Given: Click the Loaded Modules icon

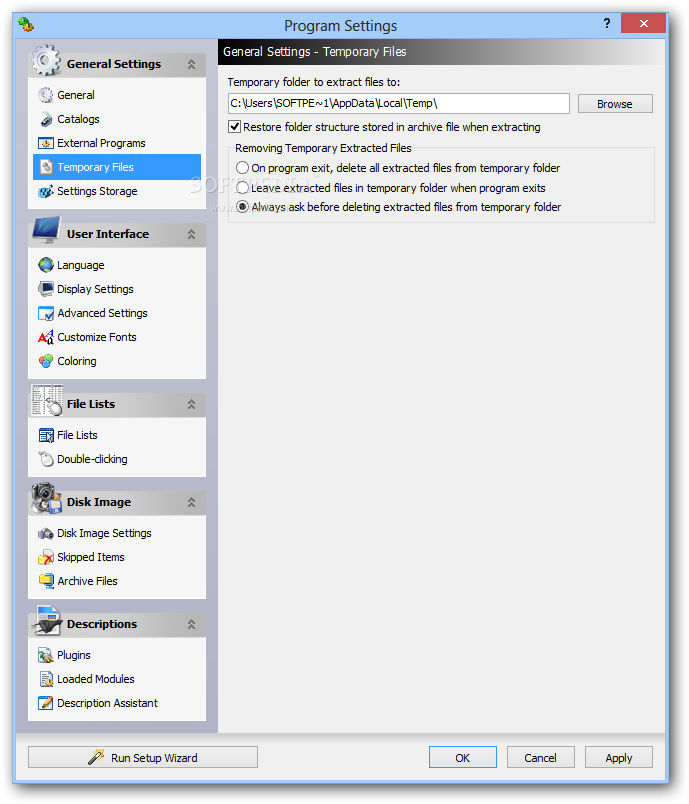Looking at the screenshot, I should coord(46,679).
